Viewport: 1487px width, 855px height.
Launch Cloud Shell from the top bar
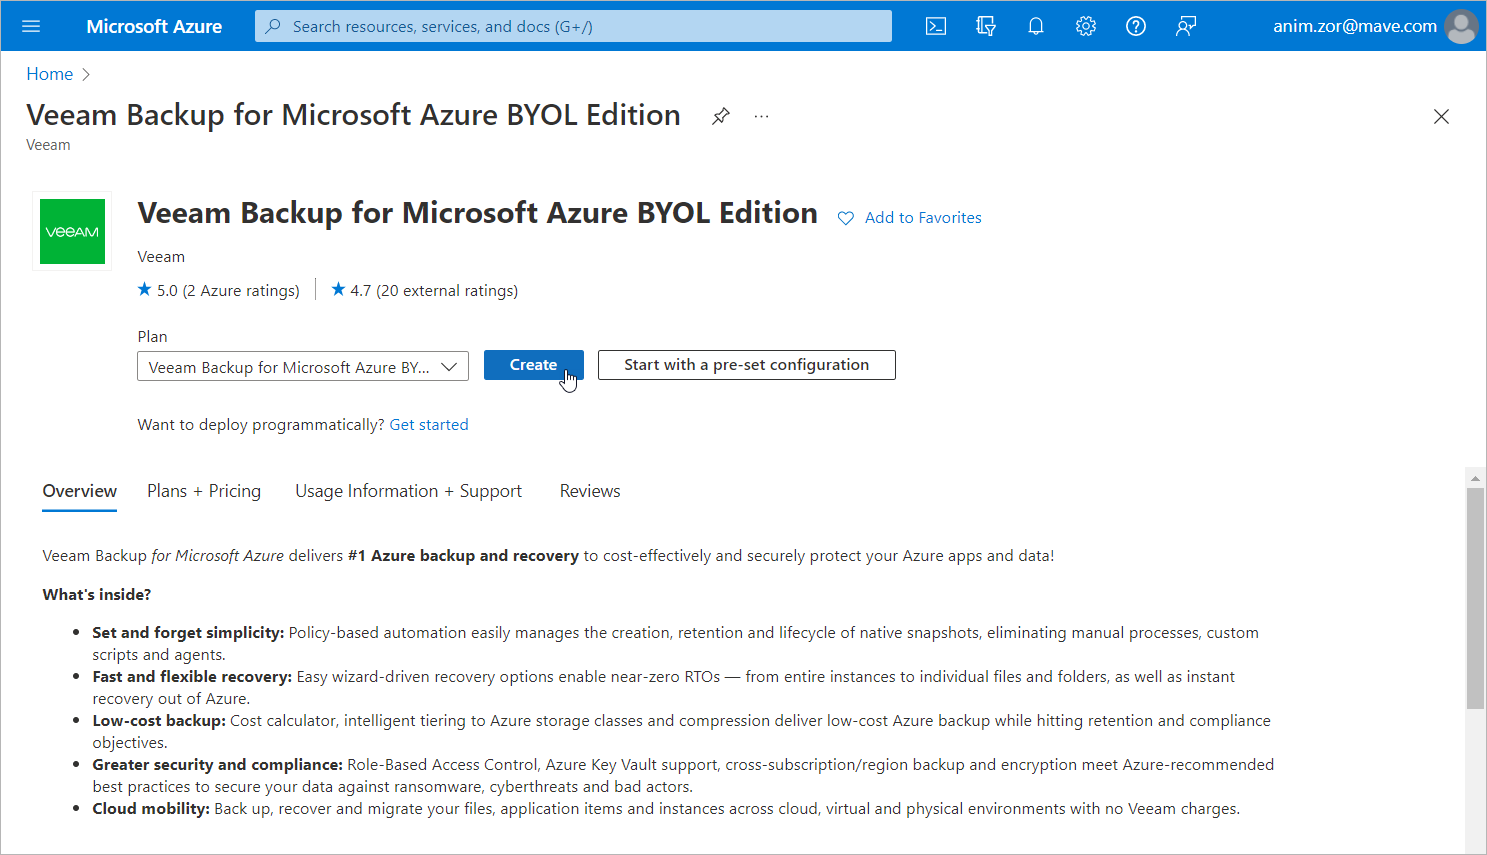click(936, 26)
